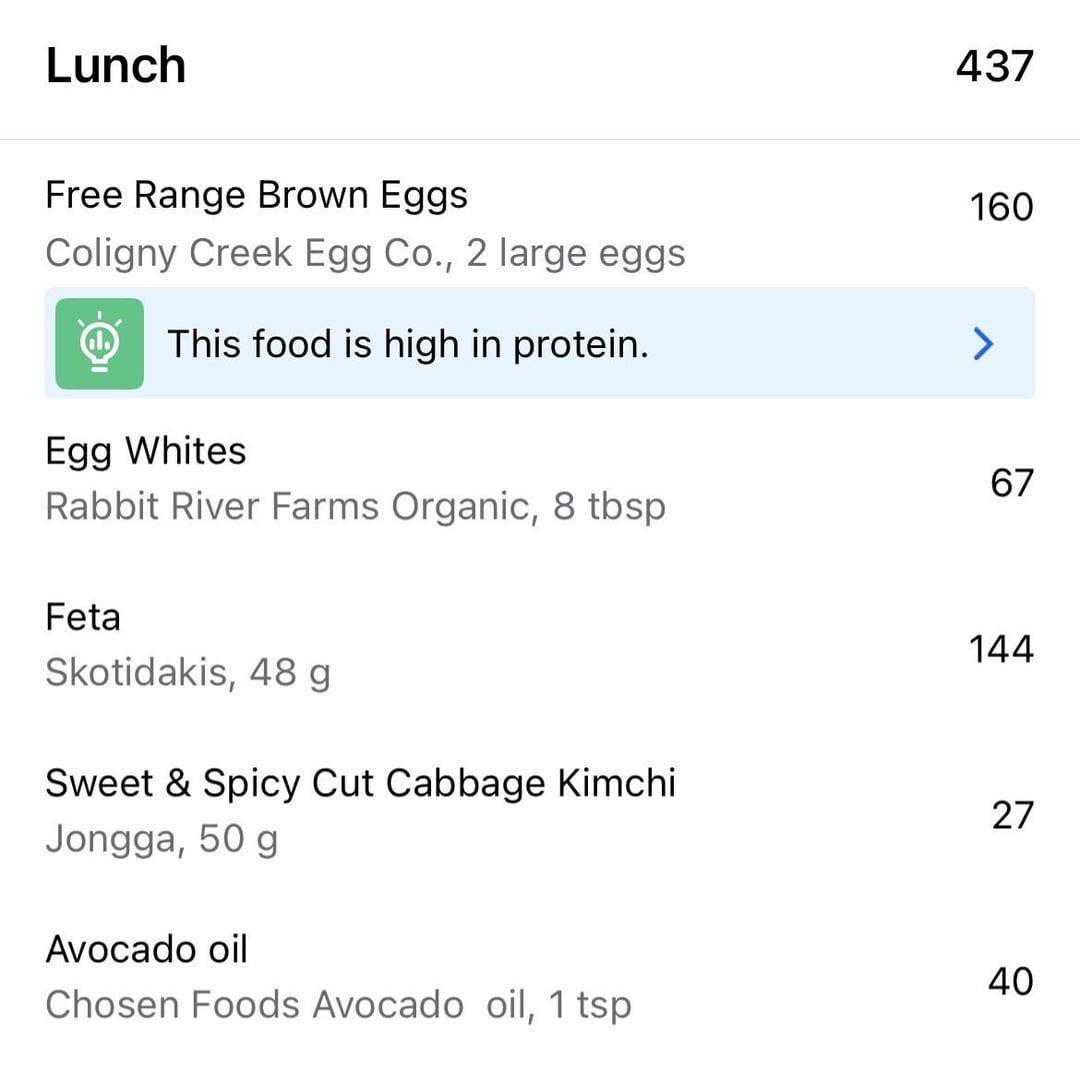Open the Free Range Brown Eggs entry
Screen dimensions: 1080x1080
[256, 195]
